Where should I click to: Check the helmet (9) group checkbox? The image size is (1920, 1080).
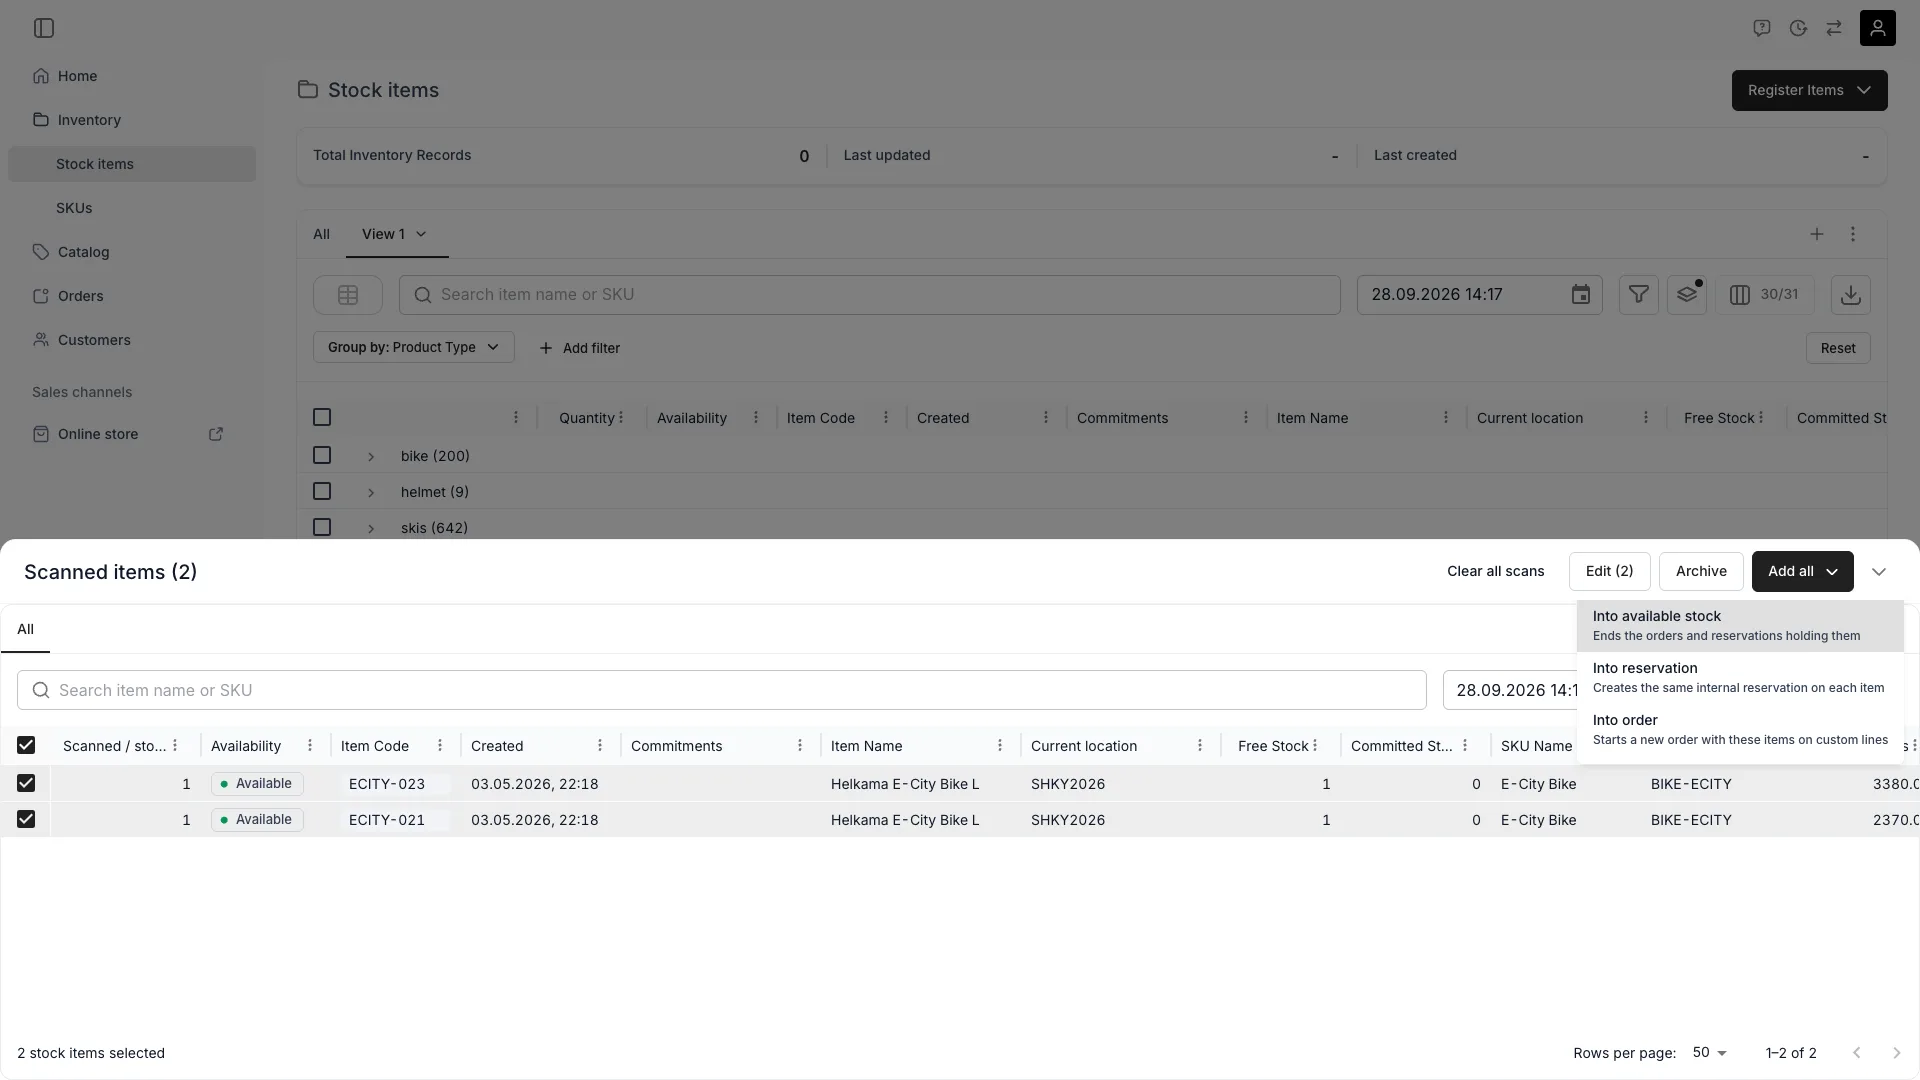(x=322, y=492)
